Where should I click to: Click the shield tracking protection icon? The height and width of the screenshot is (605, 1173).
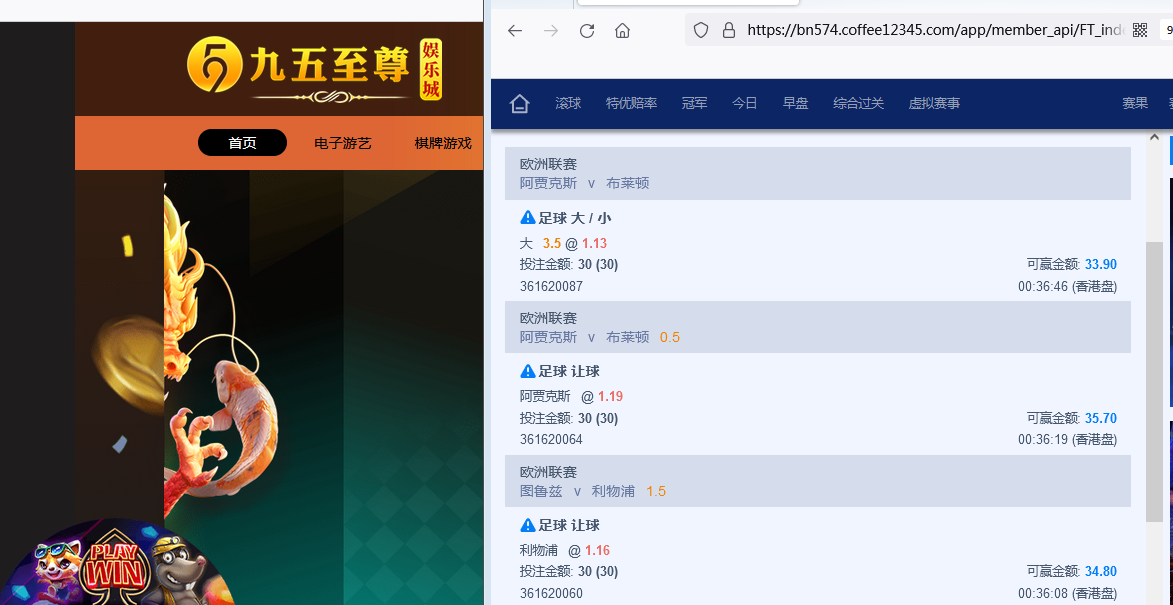pos(701,30)
